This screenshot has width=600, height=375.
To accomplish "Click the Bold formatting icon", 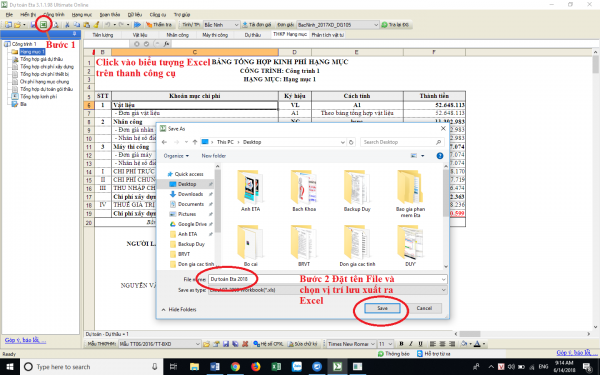I will (401, 344).
